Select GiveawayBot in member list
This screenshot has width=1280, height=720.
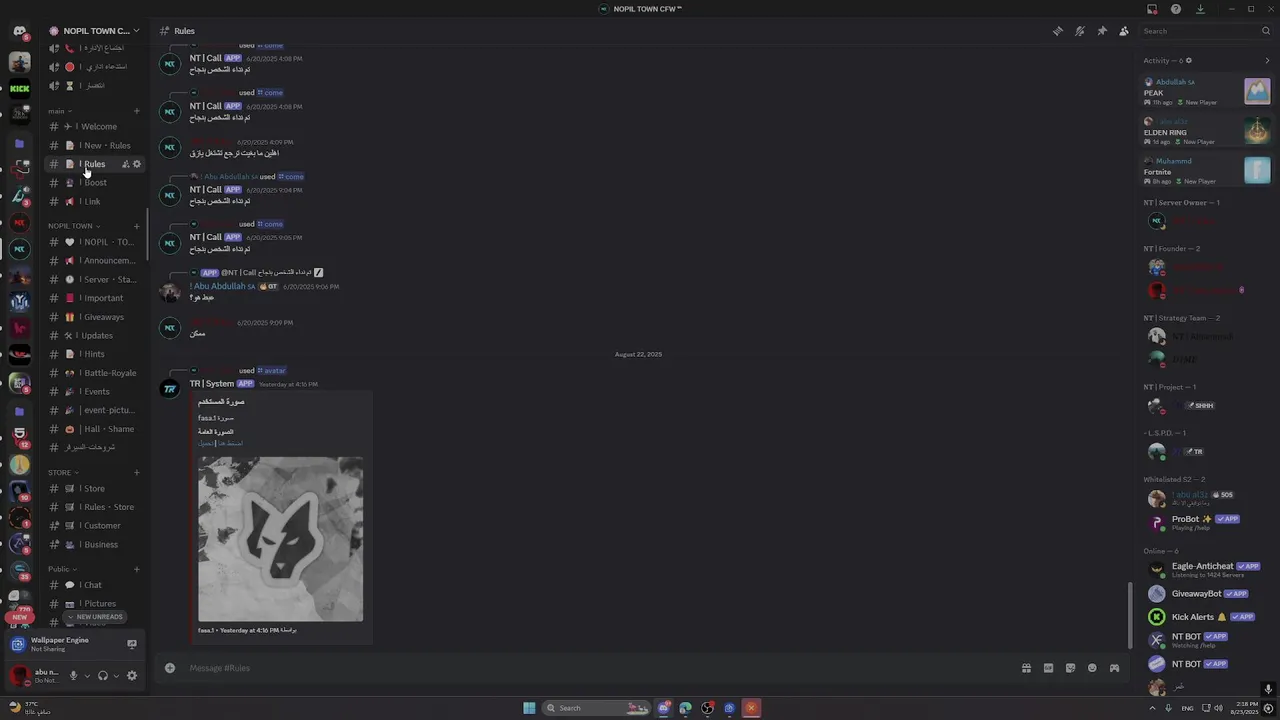click(x=1204, y=594)
